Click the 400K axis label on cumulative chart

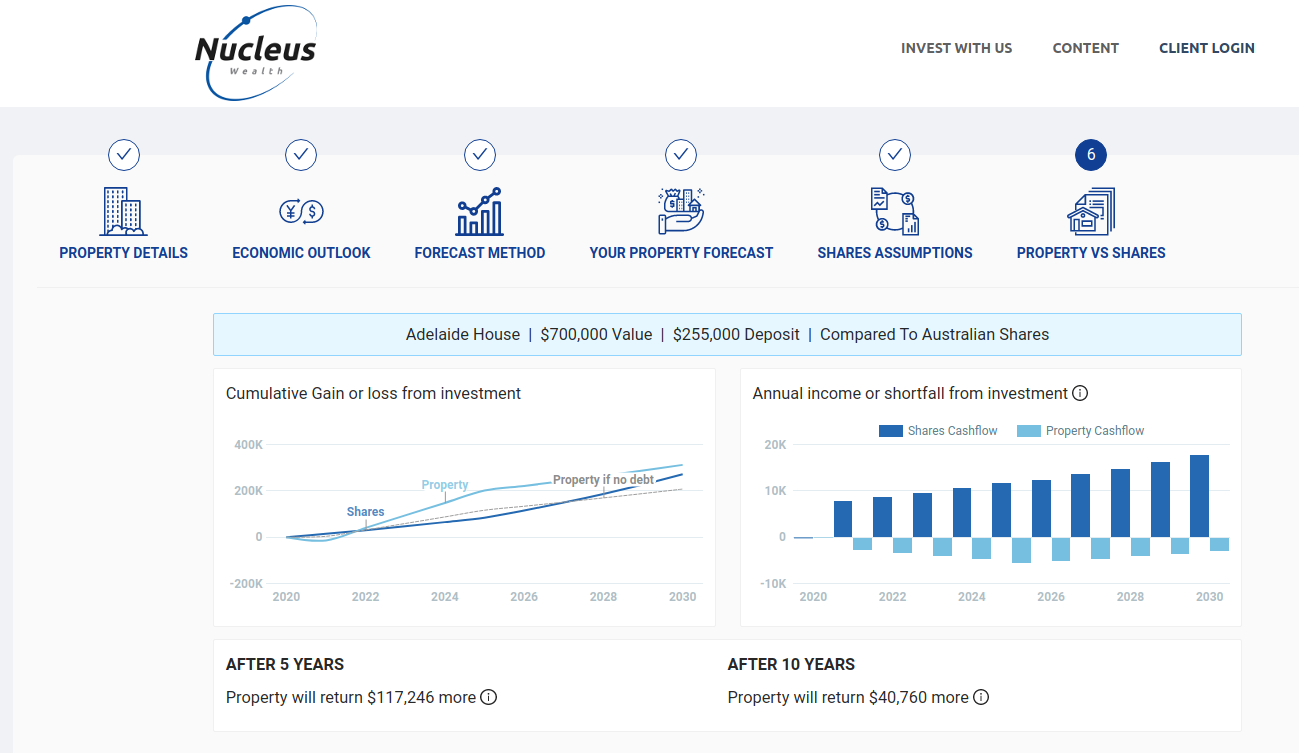pos(246,444)
